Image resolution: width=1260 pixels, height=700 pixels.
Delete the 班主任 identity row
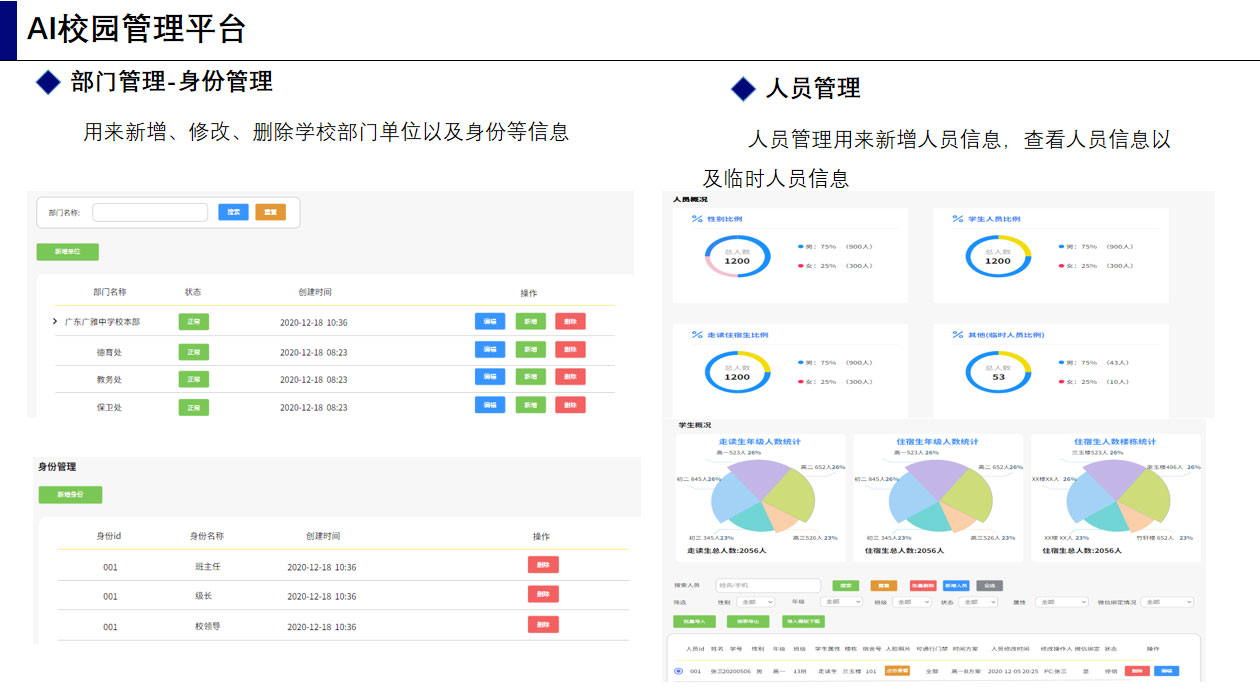543,565
